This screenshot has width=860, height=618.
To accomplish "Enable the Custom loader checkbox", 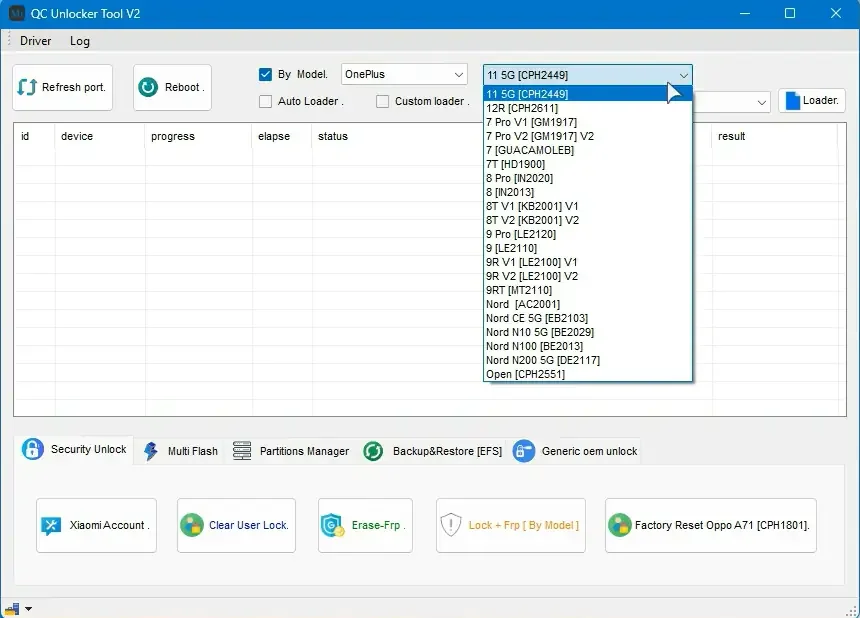I will tap(383, 101).
